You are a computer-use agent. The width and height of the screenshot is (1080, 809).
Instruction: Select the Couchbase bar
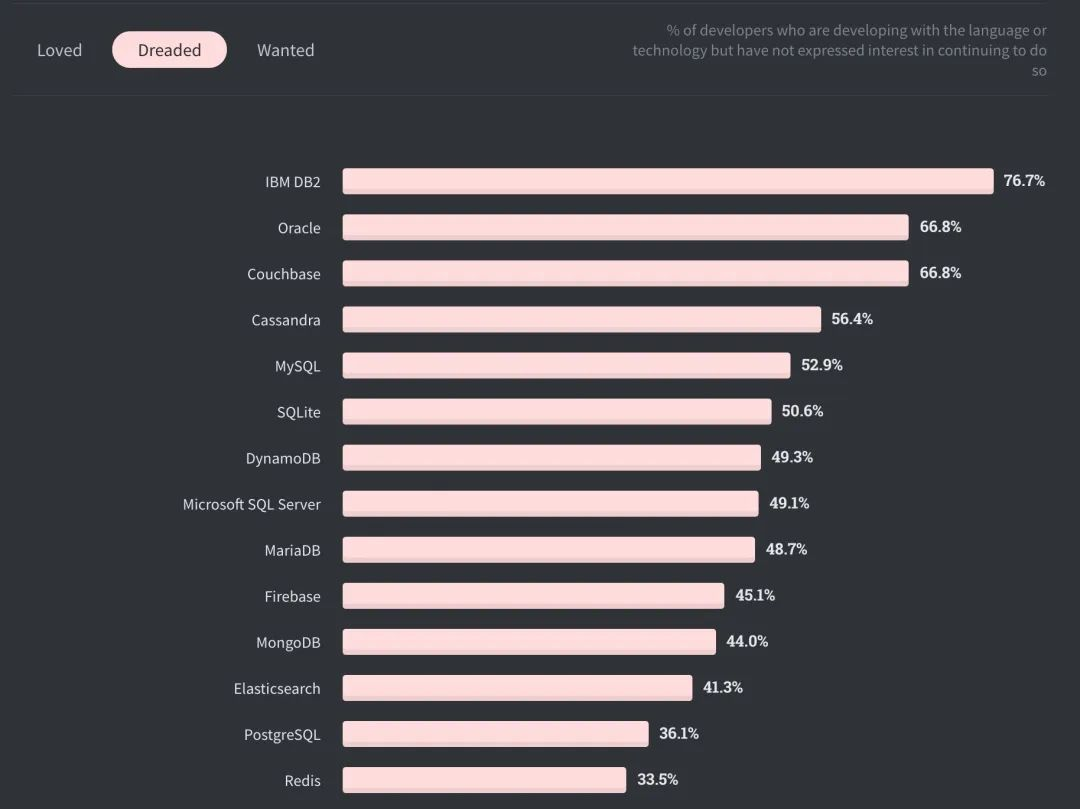[625, 273]
